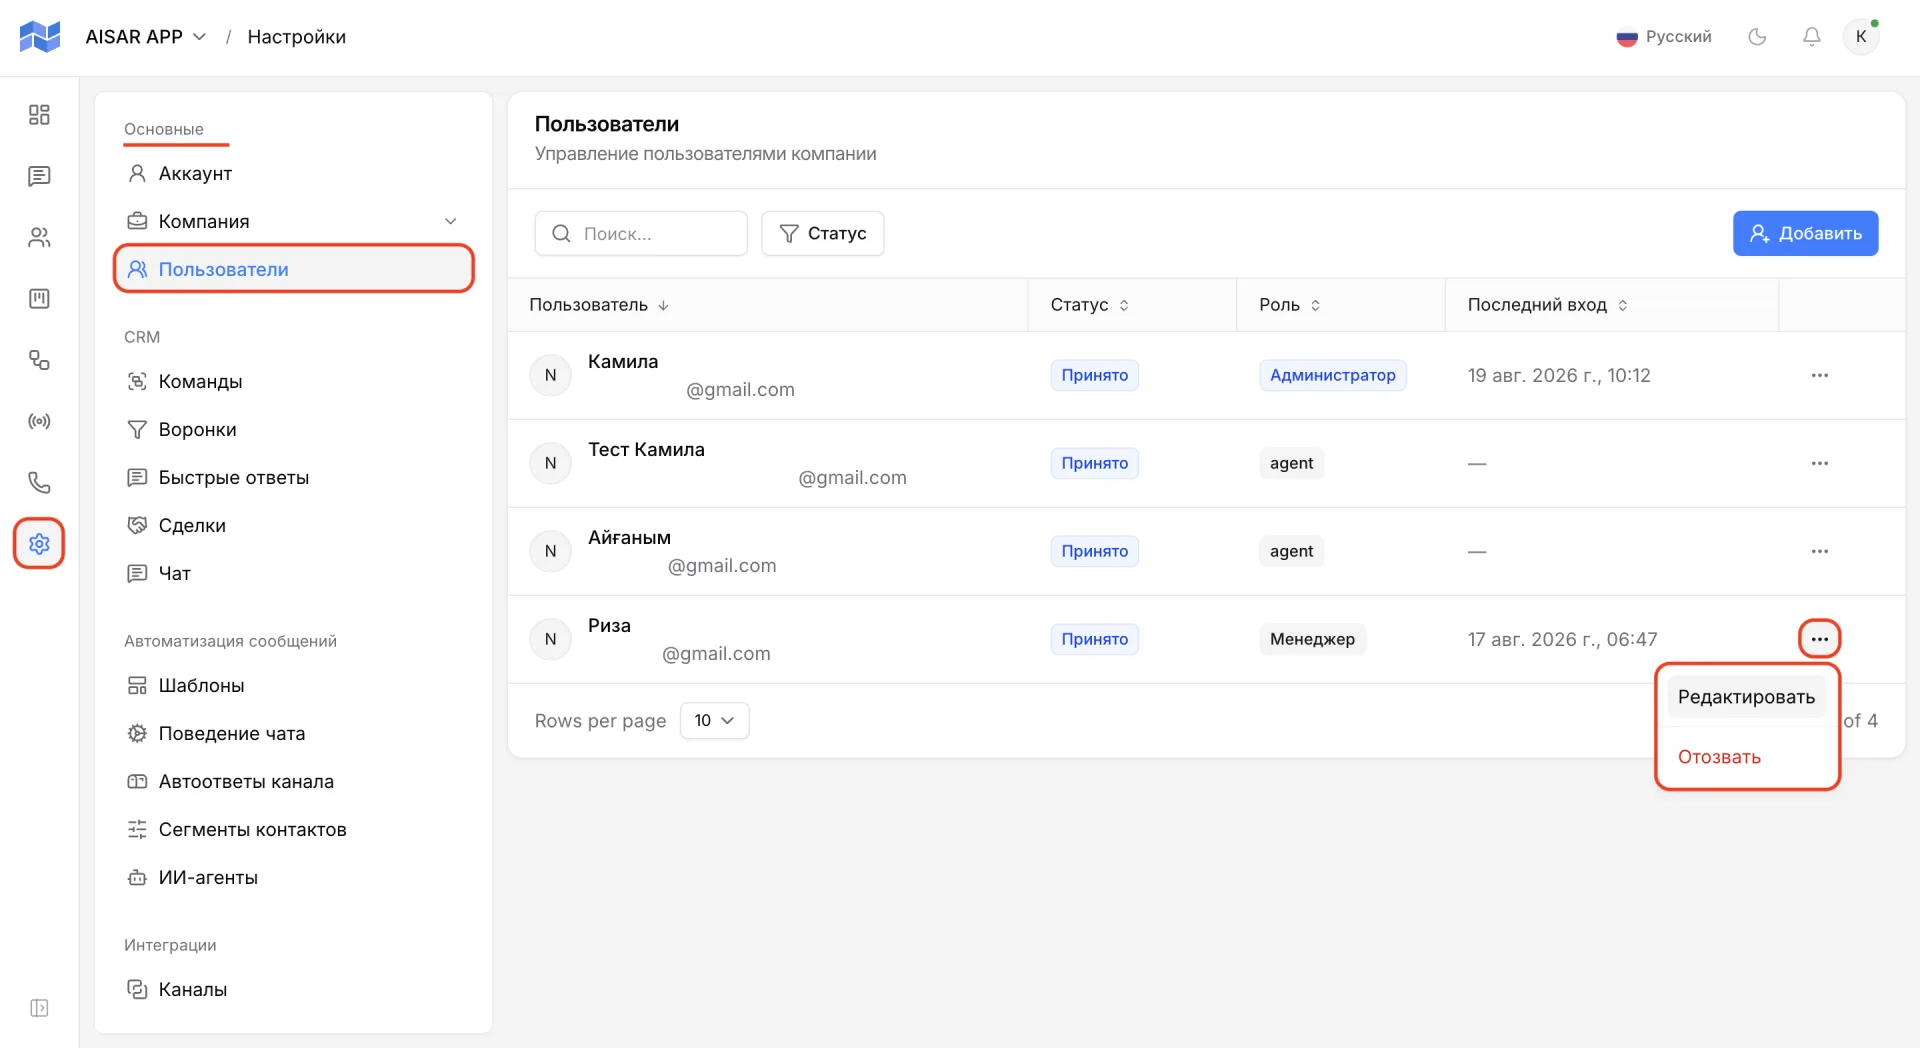Open the settings gear icon in left rail

39,543
